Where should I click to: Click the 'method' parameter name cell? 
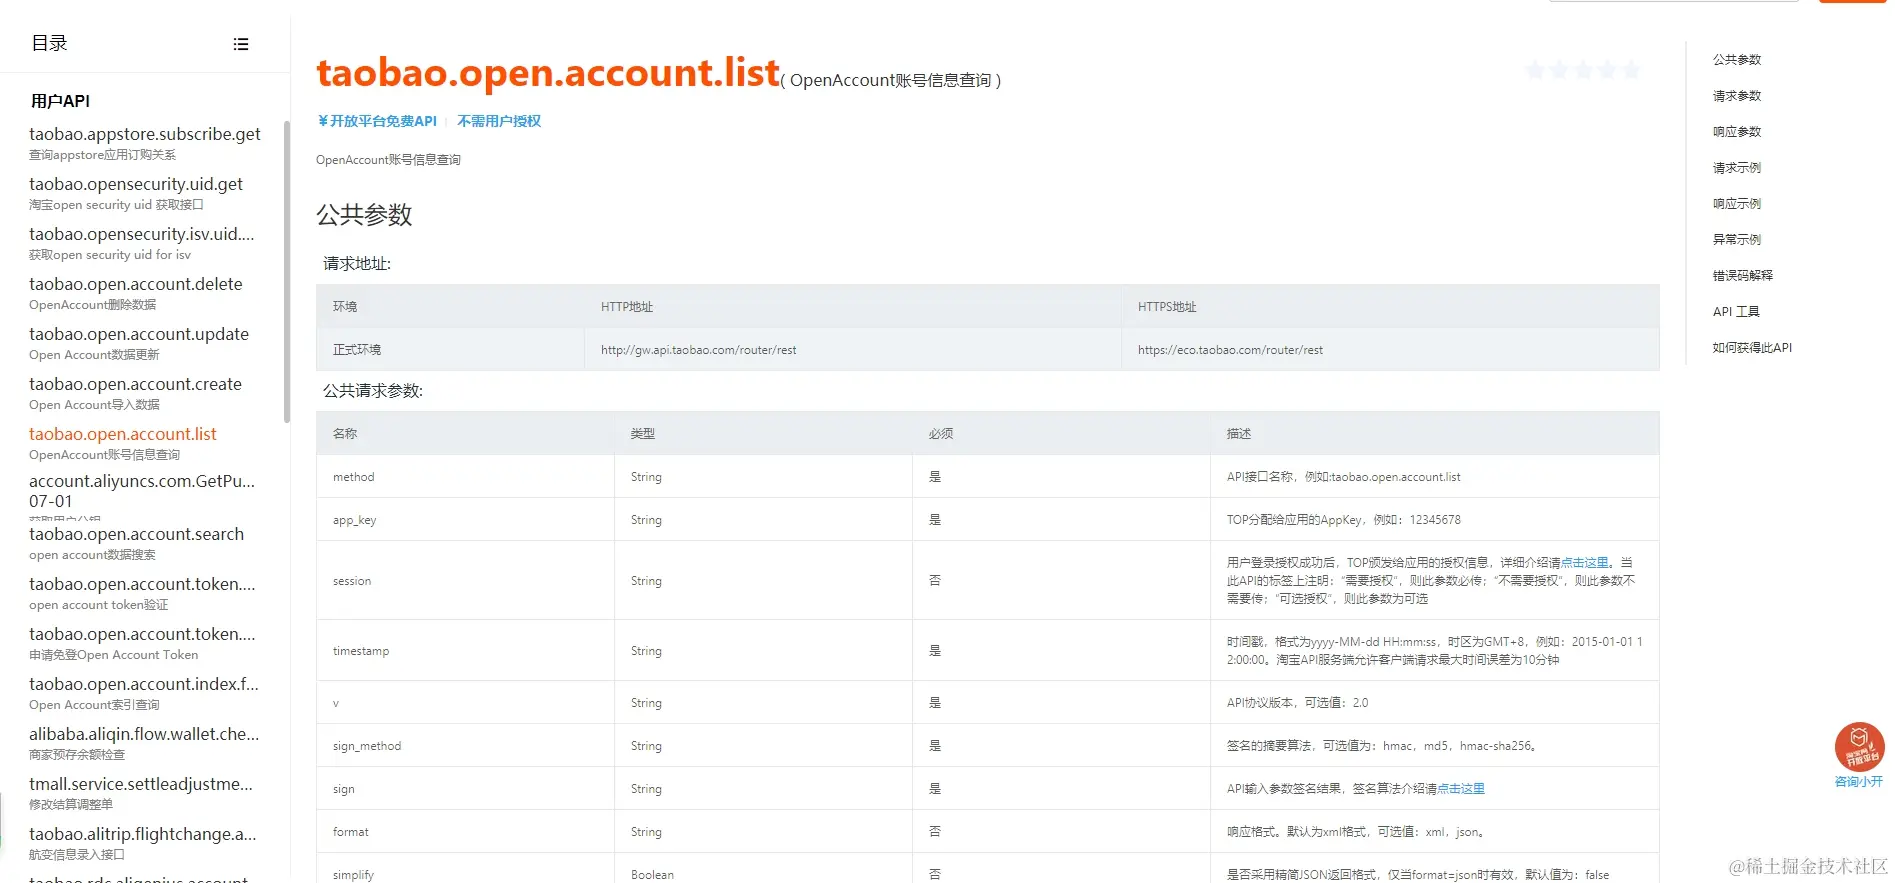tap(465, 477)
